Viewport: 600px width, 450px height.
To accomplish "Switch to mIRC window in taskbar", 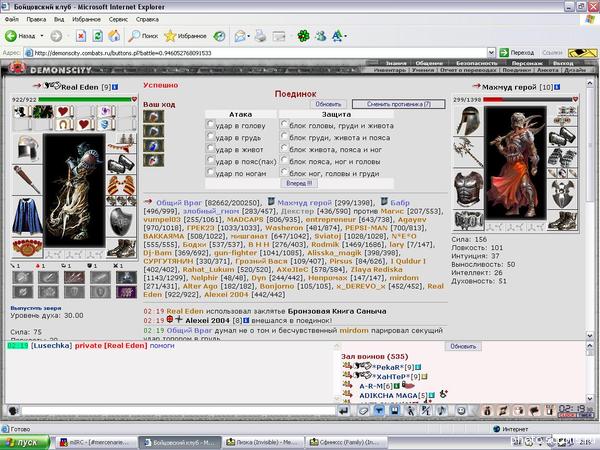I will click(x=96, y=442).
